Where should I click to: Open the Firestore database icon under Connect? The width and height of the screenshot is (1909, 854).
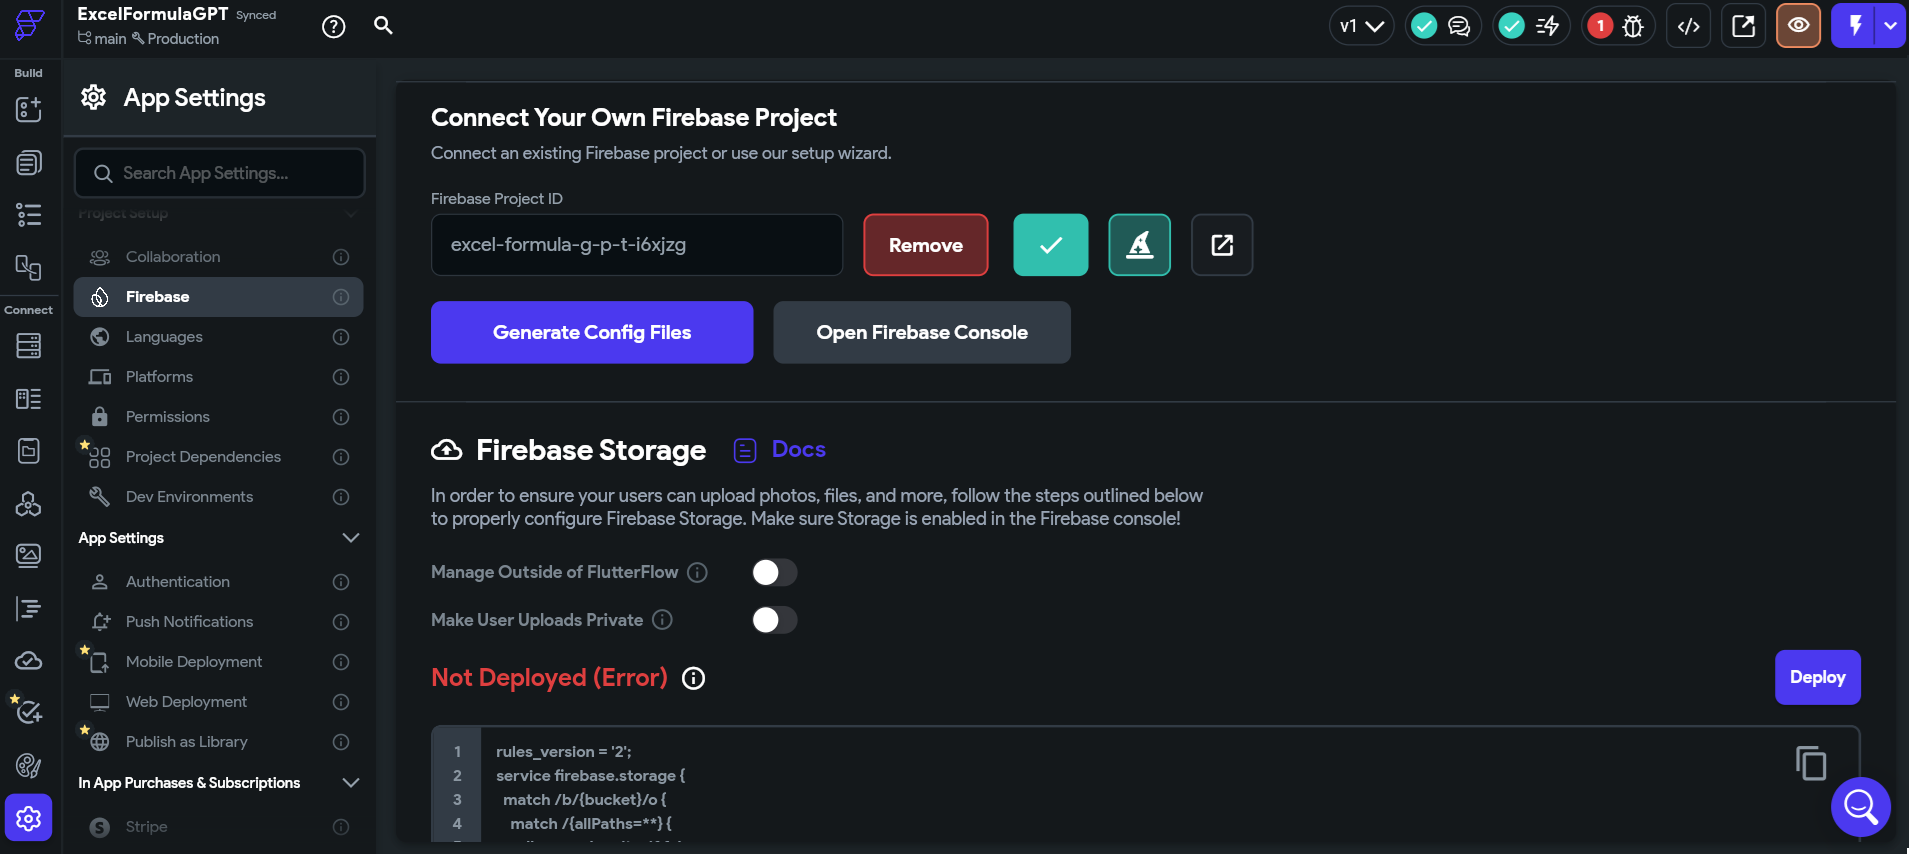pos(29,346)
